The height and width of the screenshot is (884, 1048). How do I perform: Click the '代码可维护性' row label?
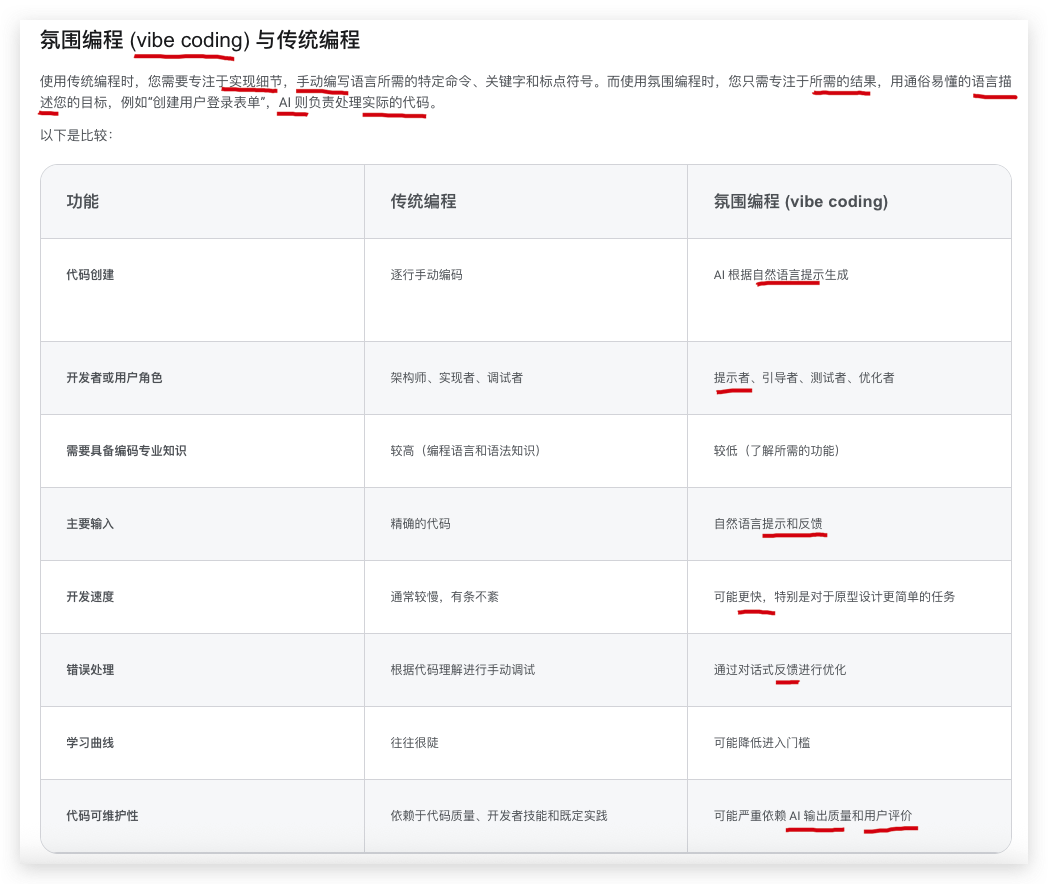coord(102,816)
